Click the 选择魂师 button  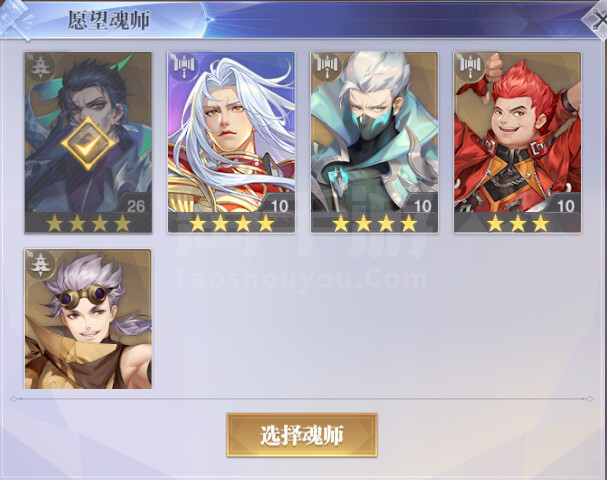(x=302, y=435)
